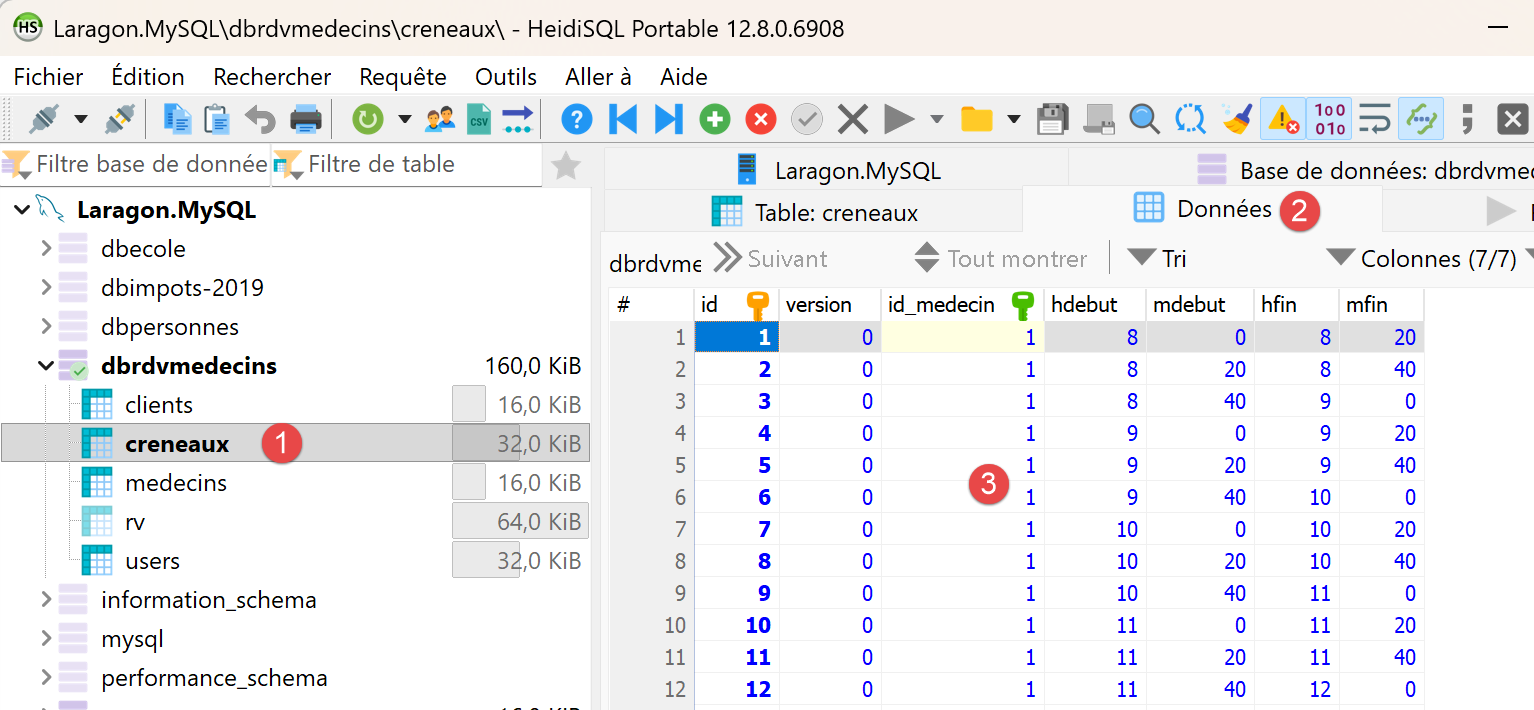Switch to the Données tab
1534x710 pixels.
(1202, 209)
